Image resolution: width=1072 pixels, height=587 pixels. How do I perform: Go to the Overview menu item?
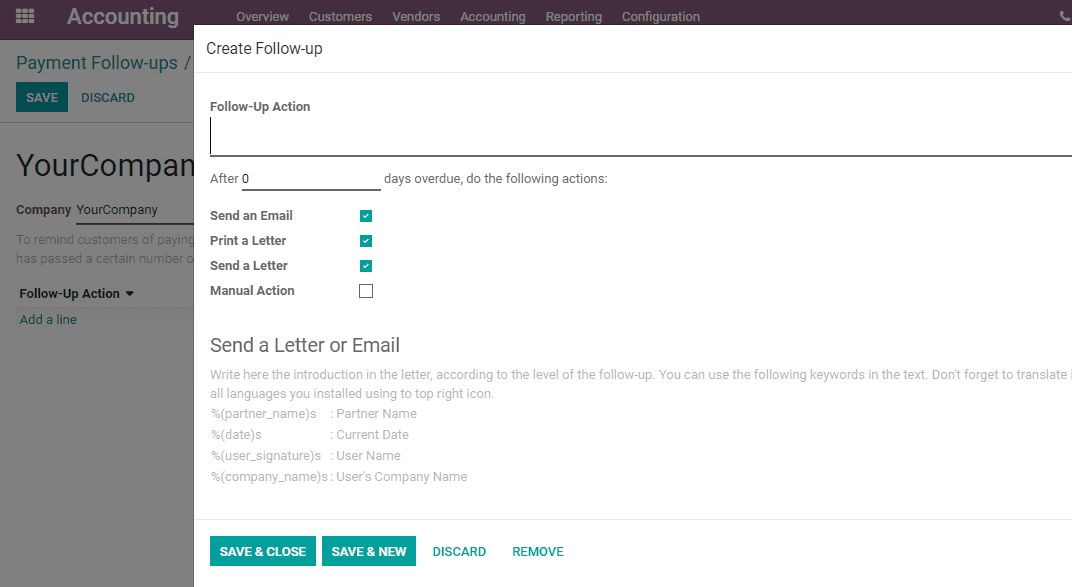(263, 16)
